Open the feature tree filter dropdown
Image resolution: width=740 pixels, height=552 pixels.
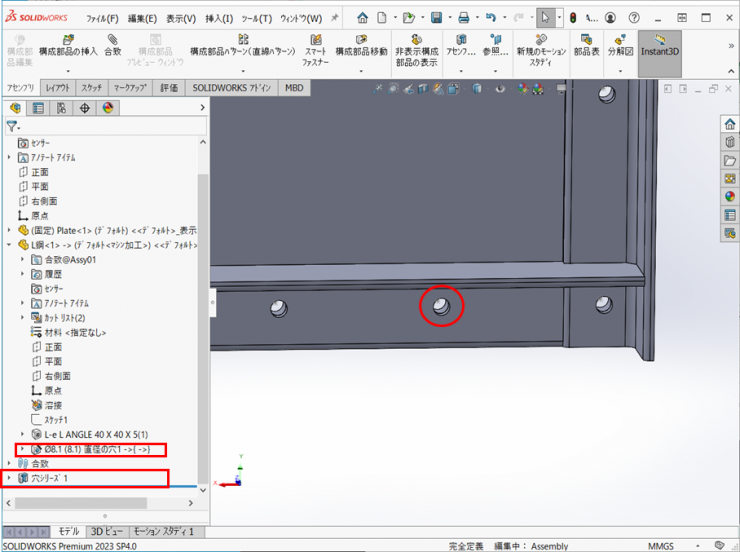click(13, 127)
